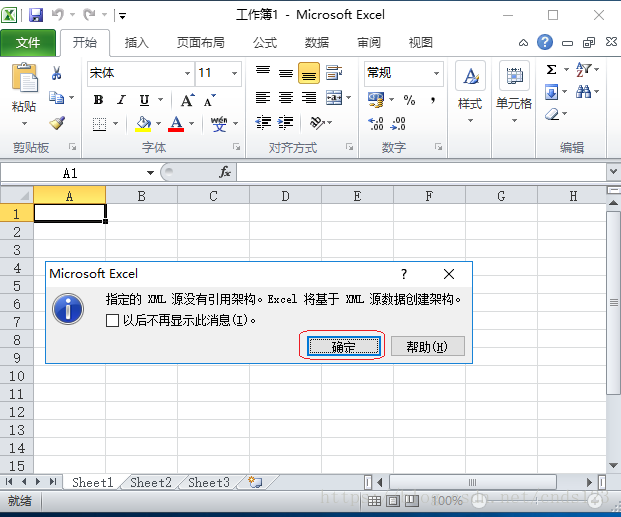Click 确定 button in dialog

tap(343, 347)
